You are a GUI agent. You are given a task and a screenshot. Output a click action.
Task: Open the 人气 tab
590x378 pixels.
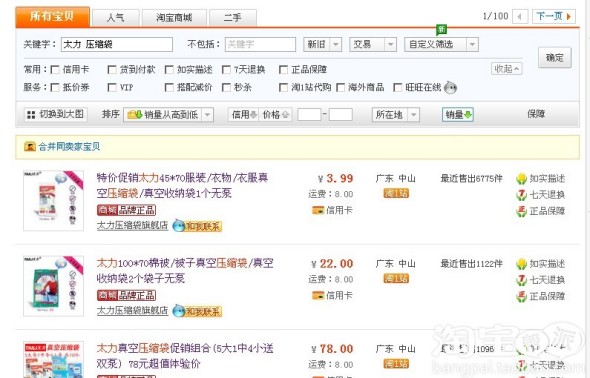click(116, 18)
